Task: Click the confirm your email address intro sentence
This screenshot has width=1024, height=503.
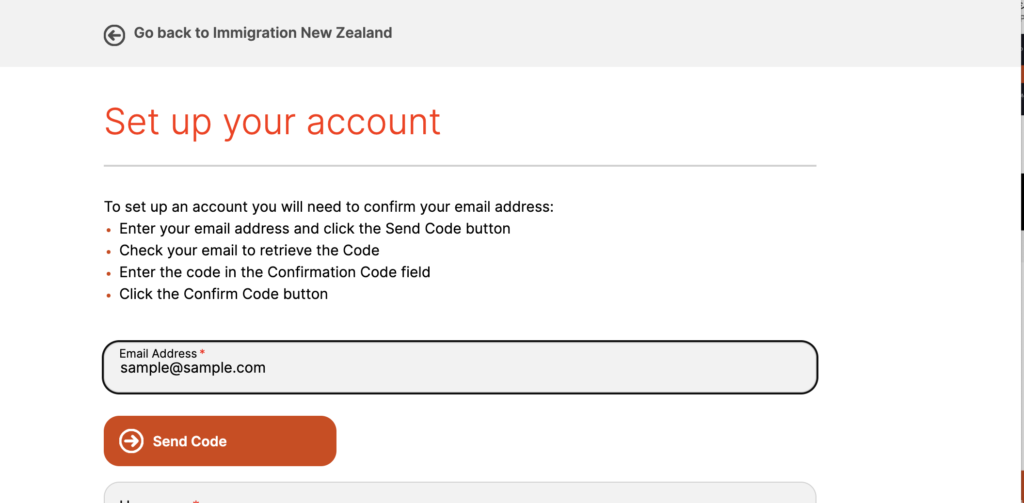Action: click(x=328, y=207)
